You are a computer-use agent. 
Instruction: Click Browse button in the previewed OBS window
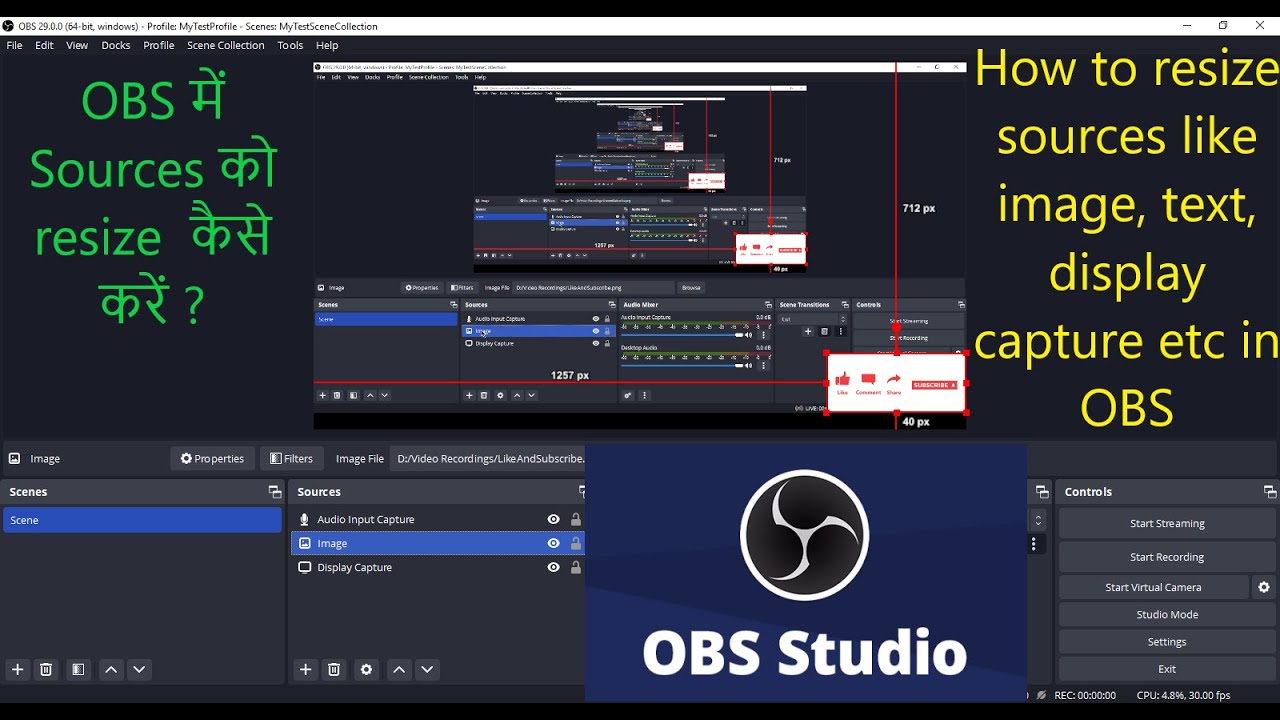click(x=691, y=287)
